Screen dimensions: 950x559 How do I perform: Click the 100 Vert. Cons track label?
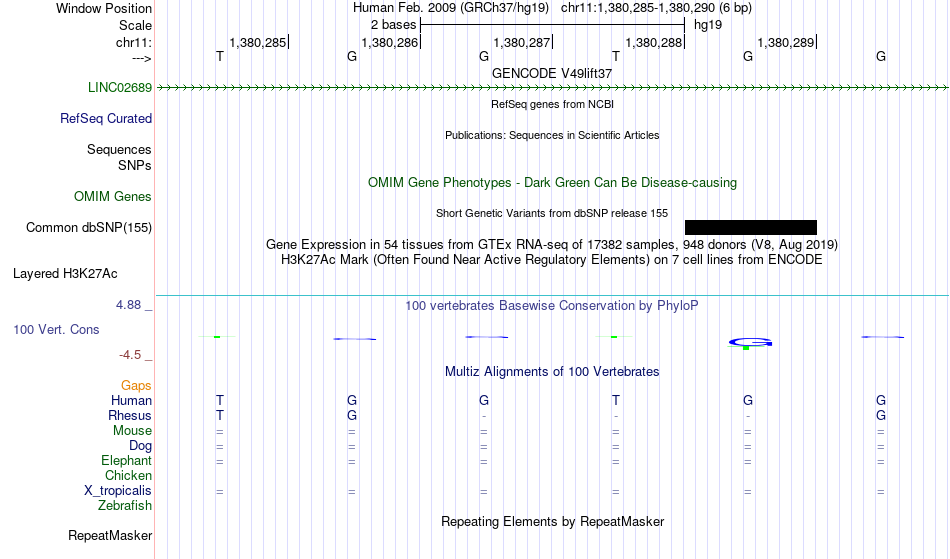(56, 329)
